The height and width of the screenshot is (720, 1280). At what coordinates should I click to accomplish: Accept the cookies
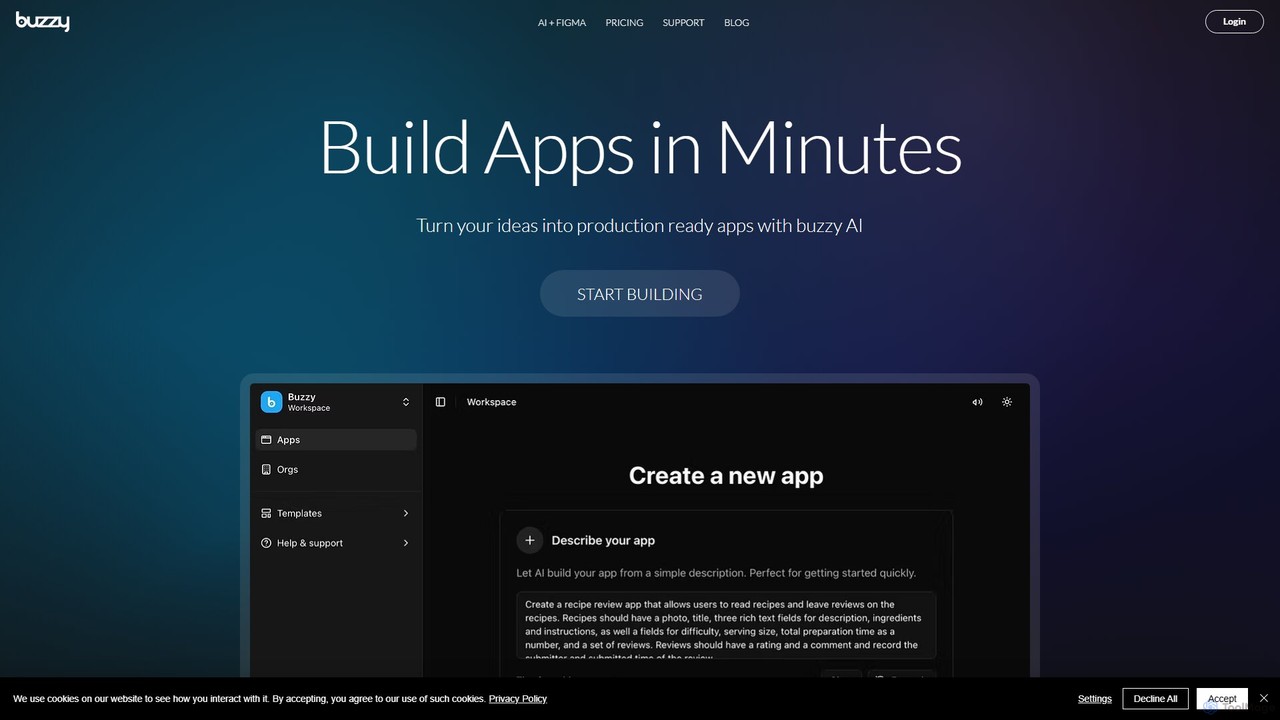click(x=1222, y=699)
